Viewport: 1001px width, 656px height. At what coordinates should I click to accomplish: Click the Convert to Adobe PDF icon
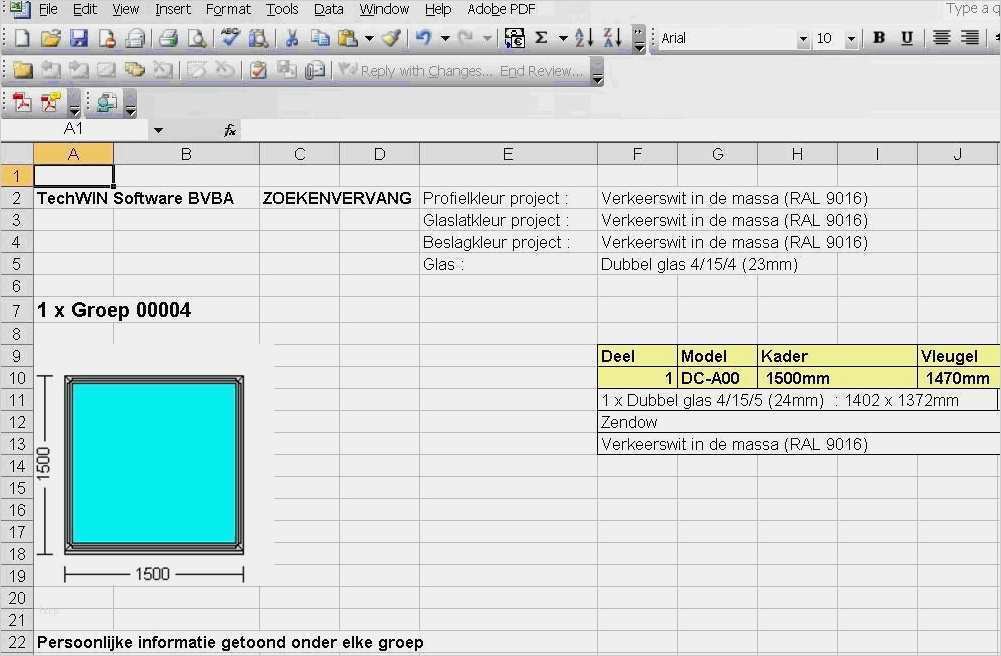(x=21, y=102)
